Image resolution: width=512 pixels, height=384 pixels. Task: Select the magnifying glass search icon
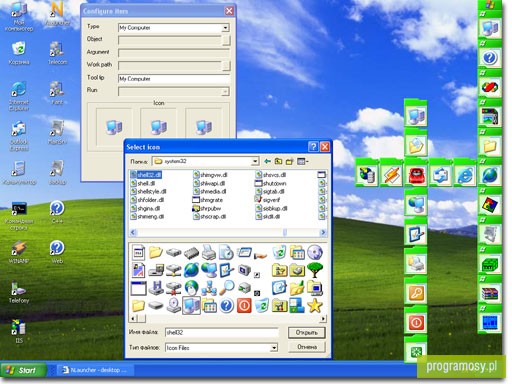pyautogui.click(x=227, y=288)
